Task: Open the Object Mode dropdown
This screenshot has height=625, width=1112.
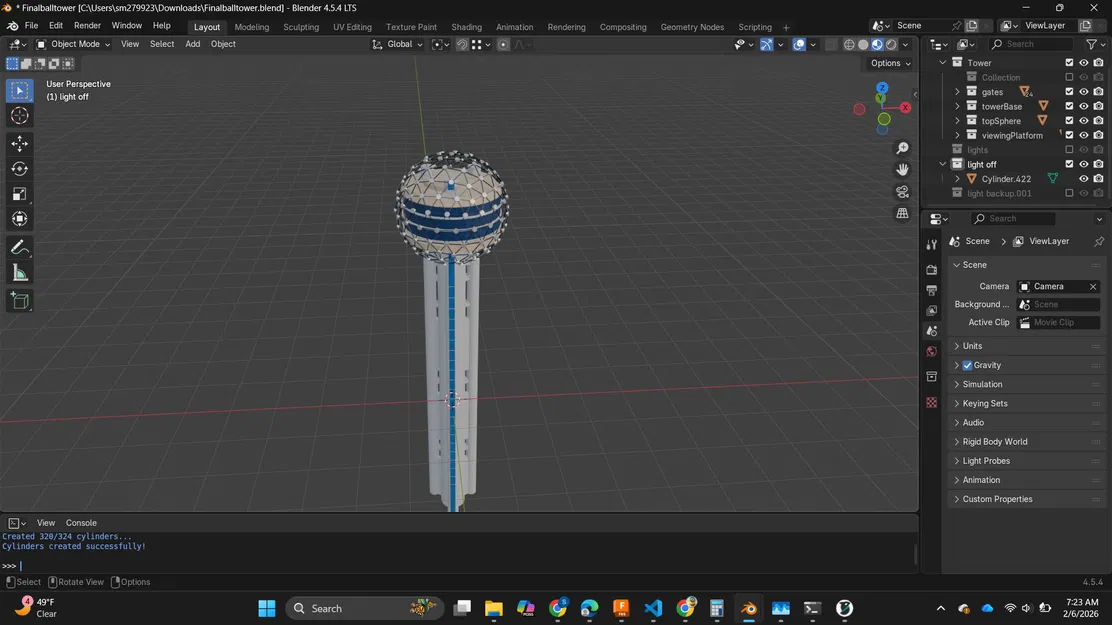Action: 74,44
